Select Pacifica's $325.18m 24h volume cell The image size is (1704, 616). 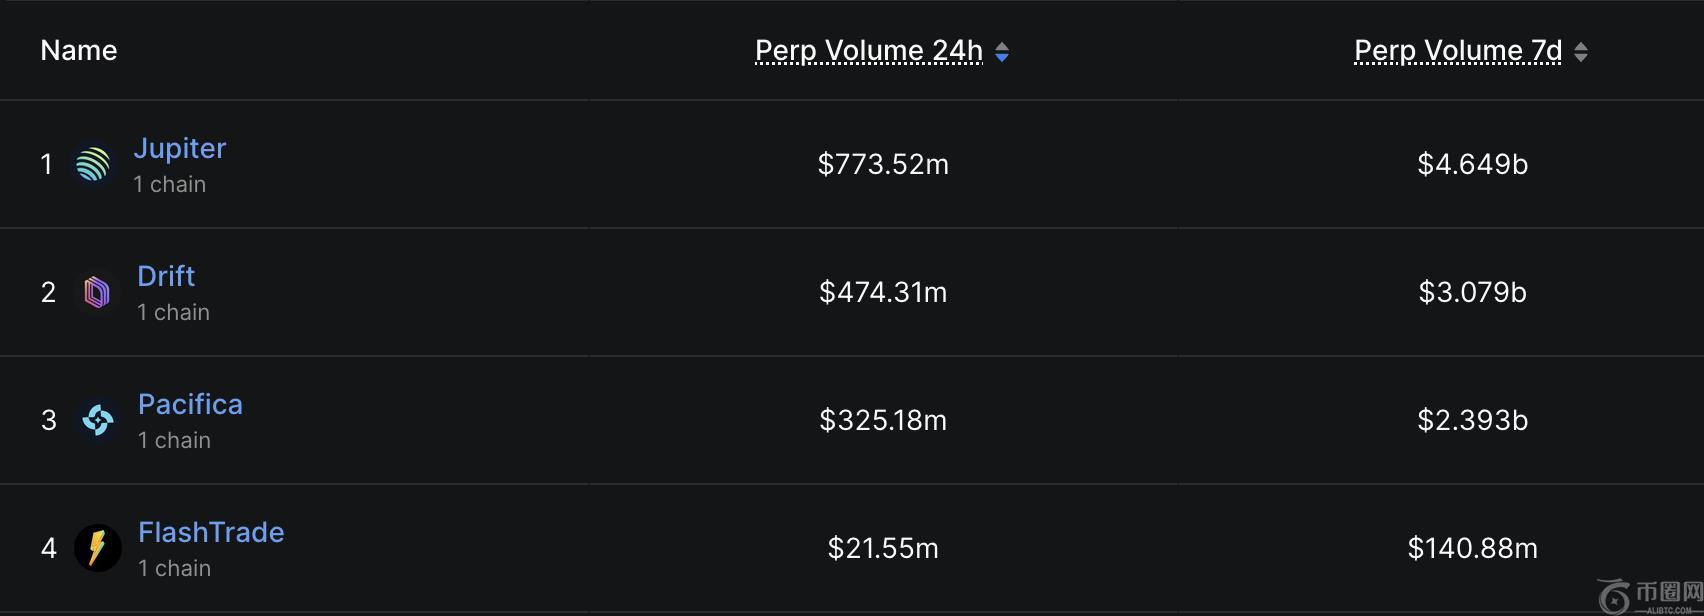(883, 420)
